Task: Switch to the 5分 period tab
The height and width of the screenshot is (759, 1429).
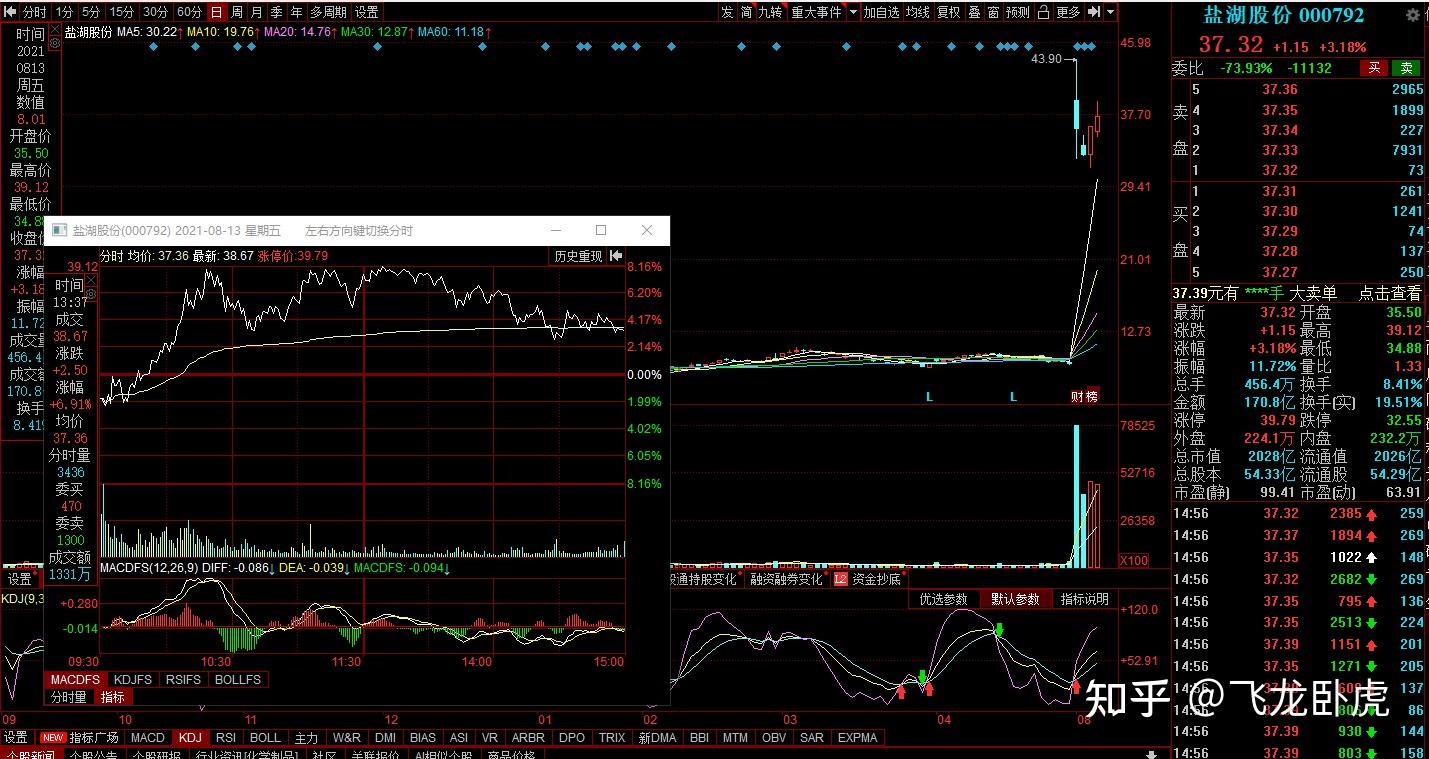Action: click(x=91, y=12)
